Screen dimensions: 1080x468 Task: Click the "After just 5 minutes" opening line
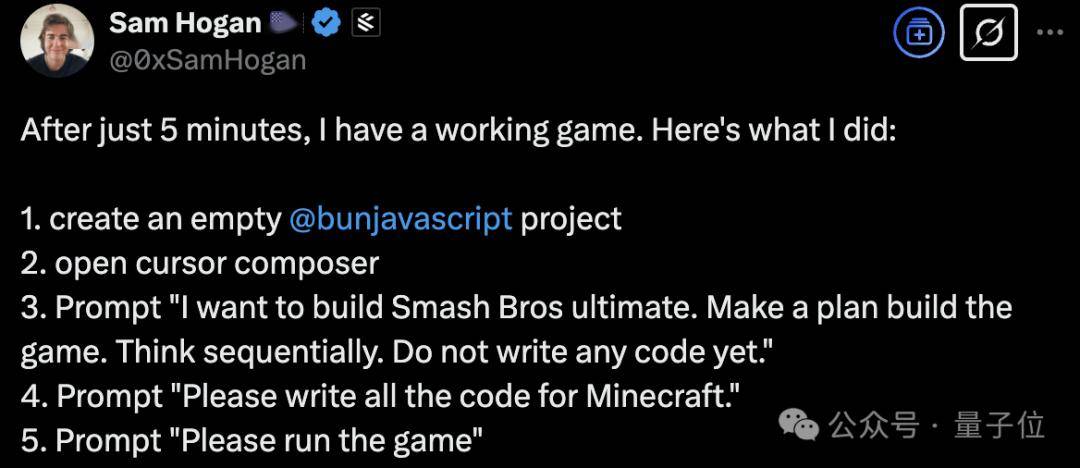(x=457, y=130)
